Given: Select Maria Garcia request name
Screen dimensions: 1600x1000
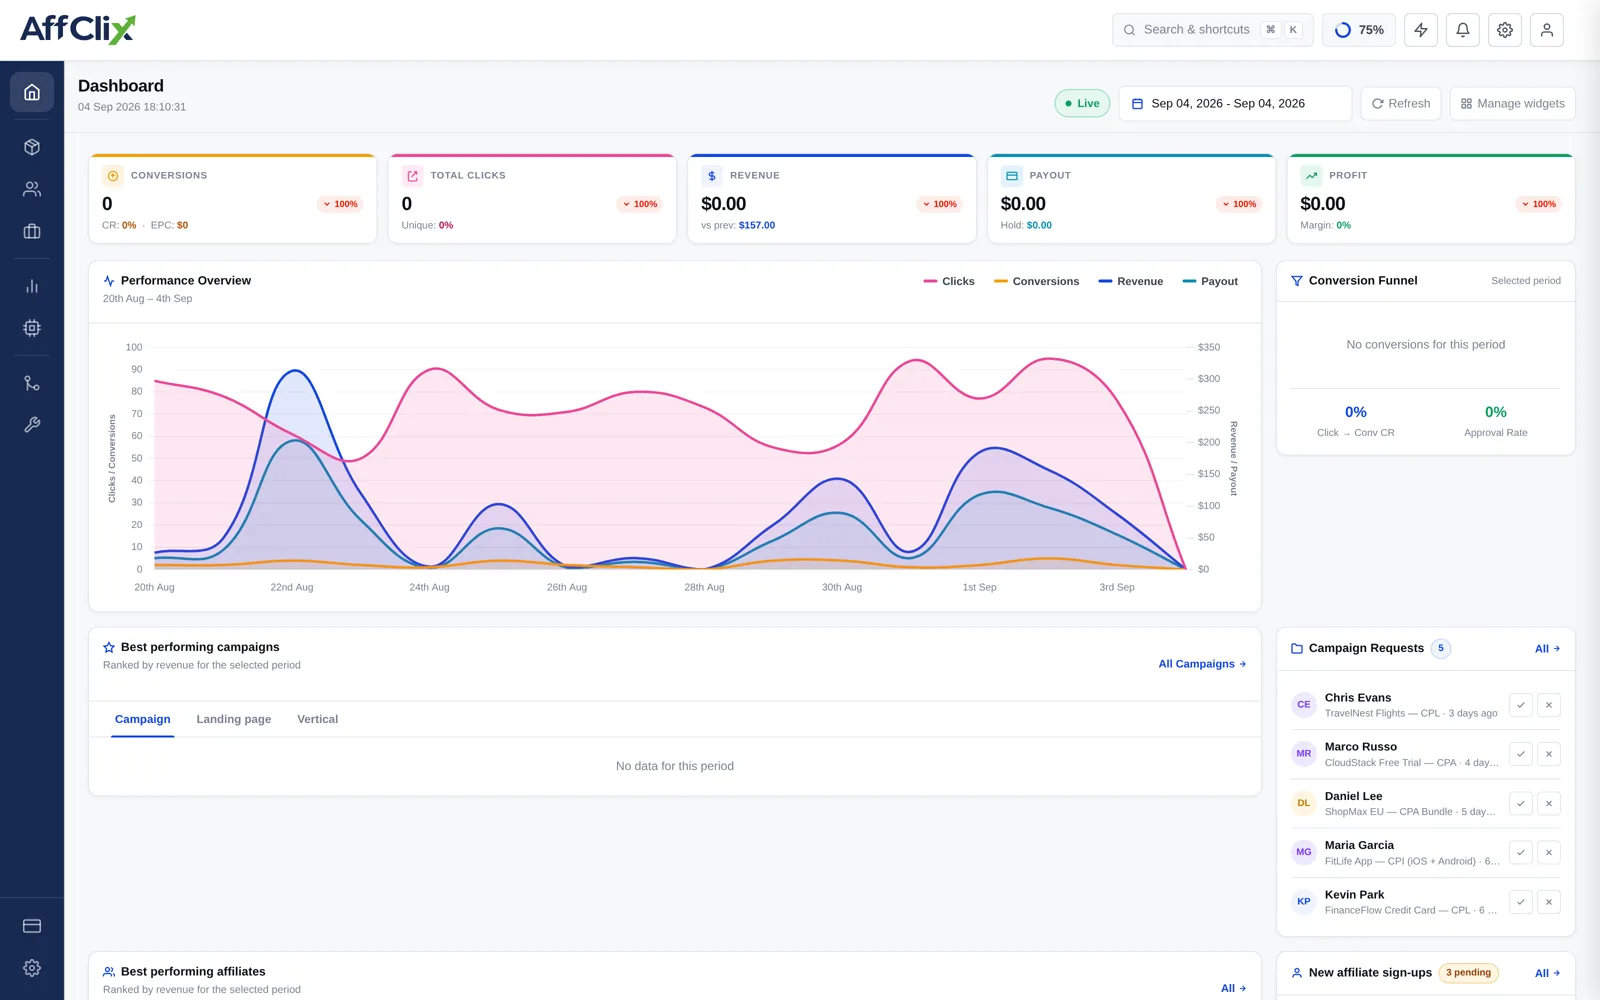Looking at the screenshot, I should [x=1359, y=845].
